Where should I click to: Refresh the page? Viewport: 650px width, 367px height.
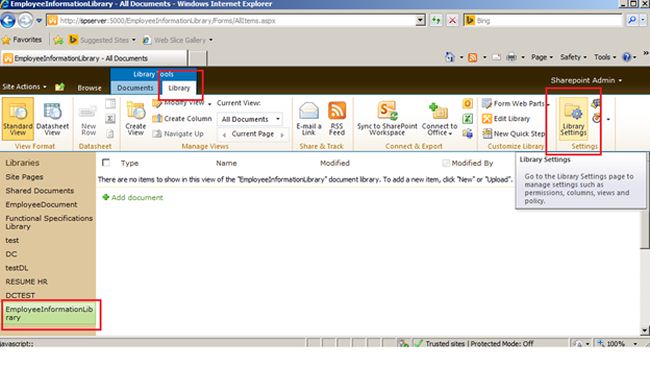point(436,20)
